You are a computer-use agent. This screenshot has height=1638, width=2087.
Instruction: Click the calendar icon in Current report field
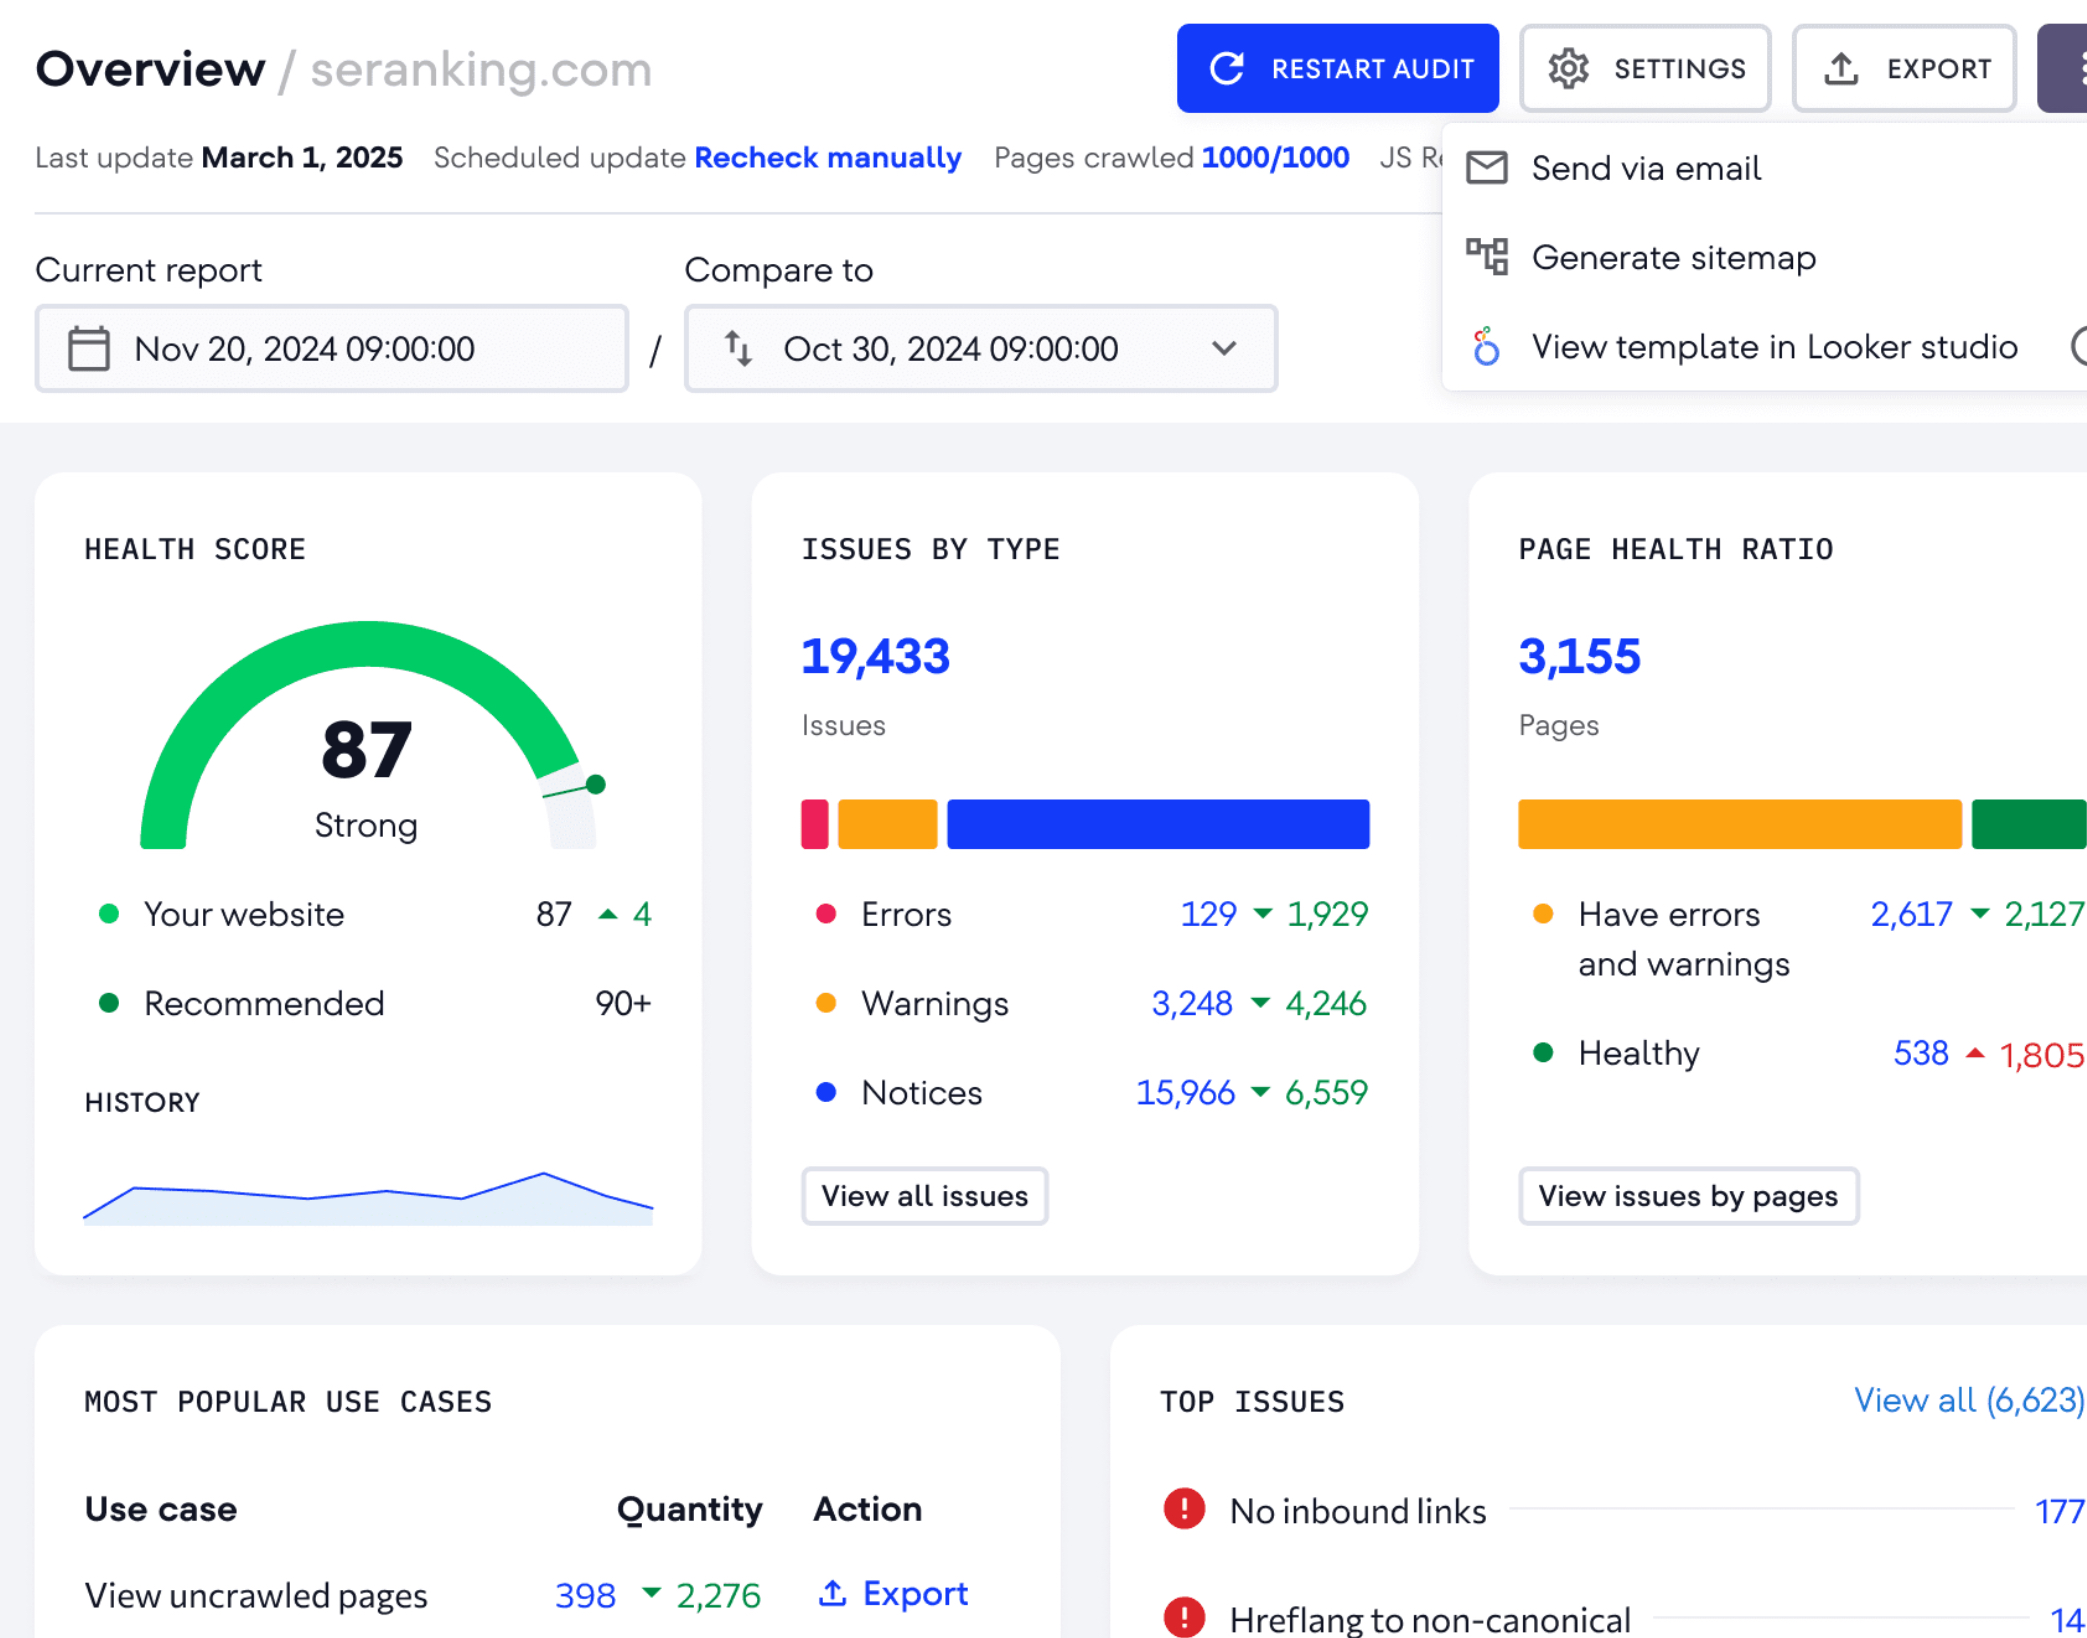(88, 348)
